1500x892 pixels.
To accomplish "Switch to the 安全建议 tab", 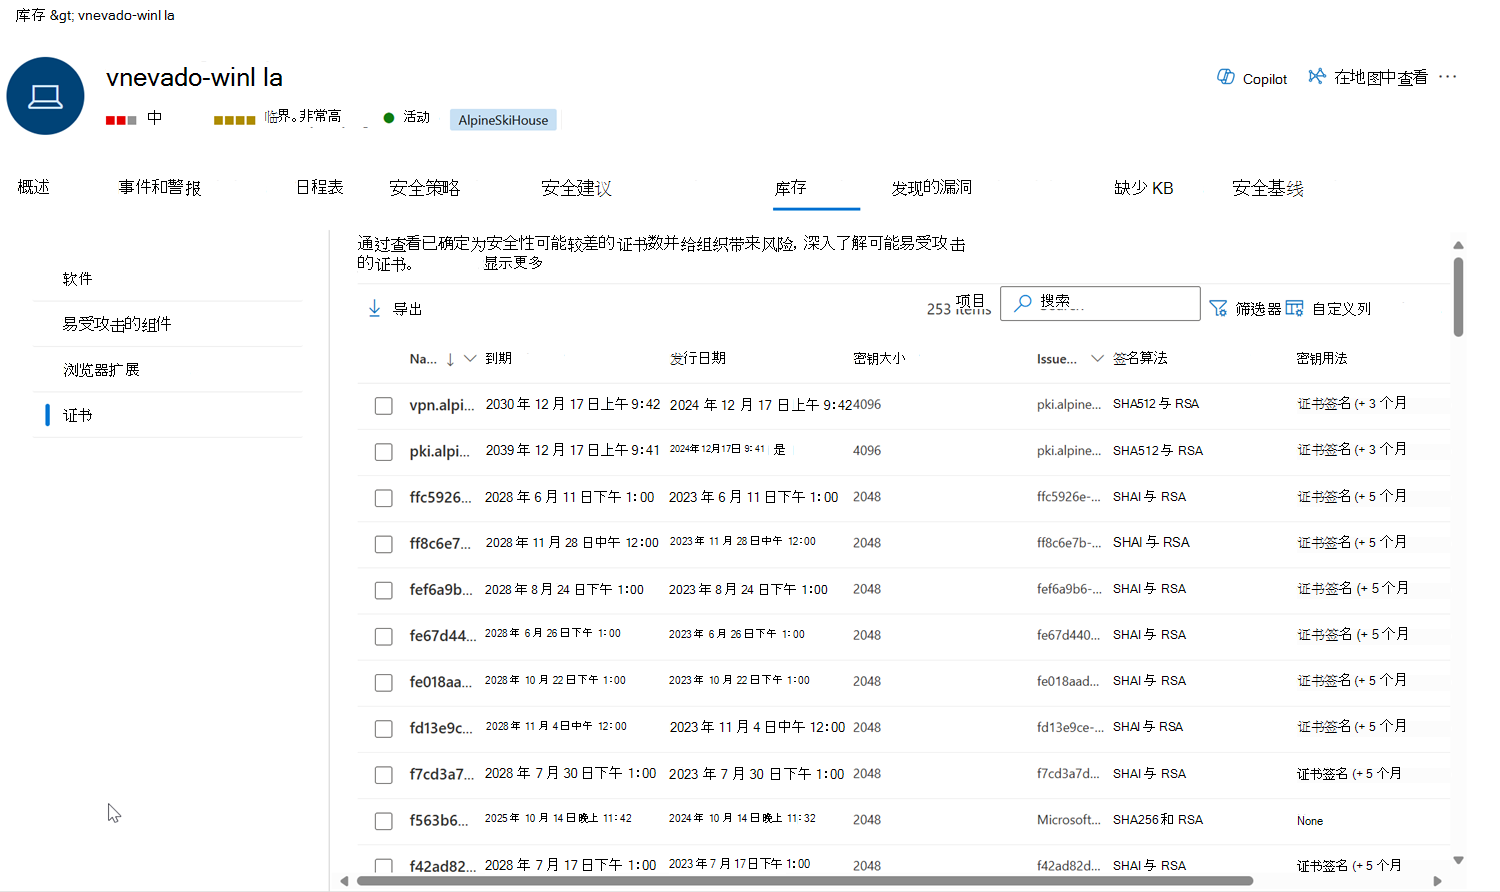I will pos(576,188).
